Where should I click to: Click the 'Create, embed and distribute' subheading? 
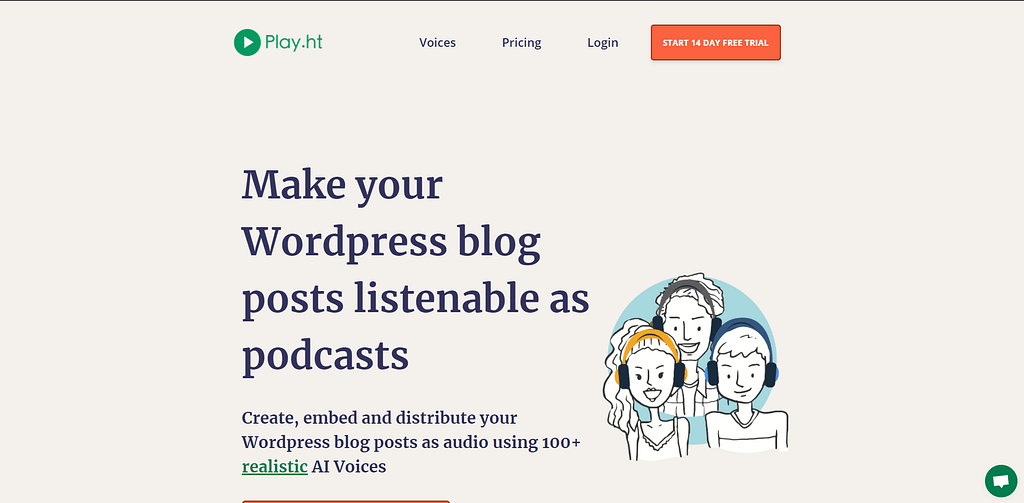coord(411,442)
